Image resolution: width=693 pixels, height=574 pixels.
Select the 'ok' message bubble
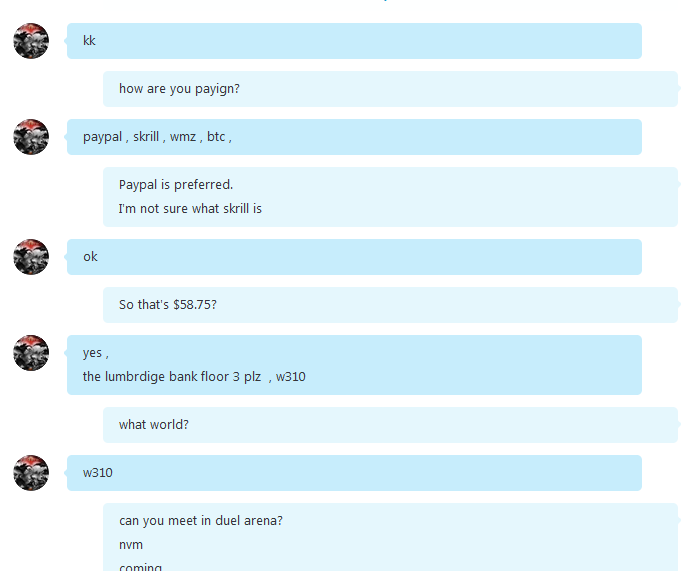click(354, 257)
